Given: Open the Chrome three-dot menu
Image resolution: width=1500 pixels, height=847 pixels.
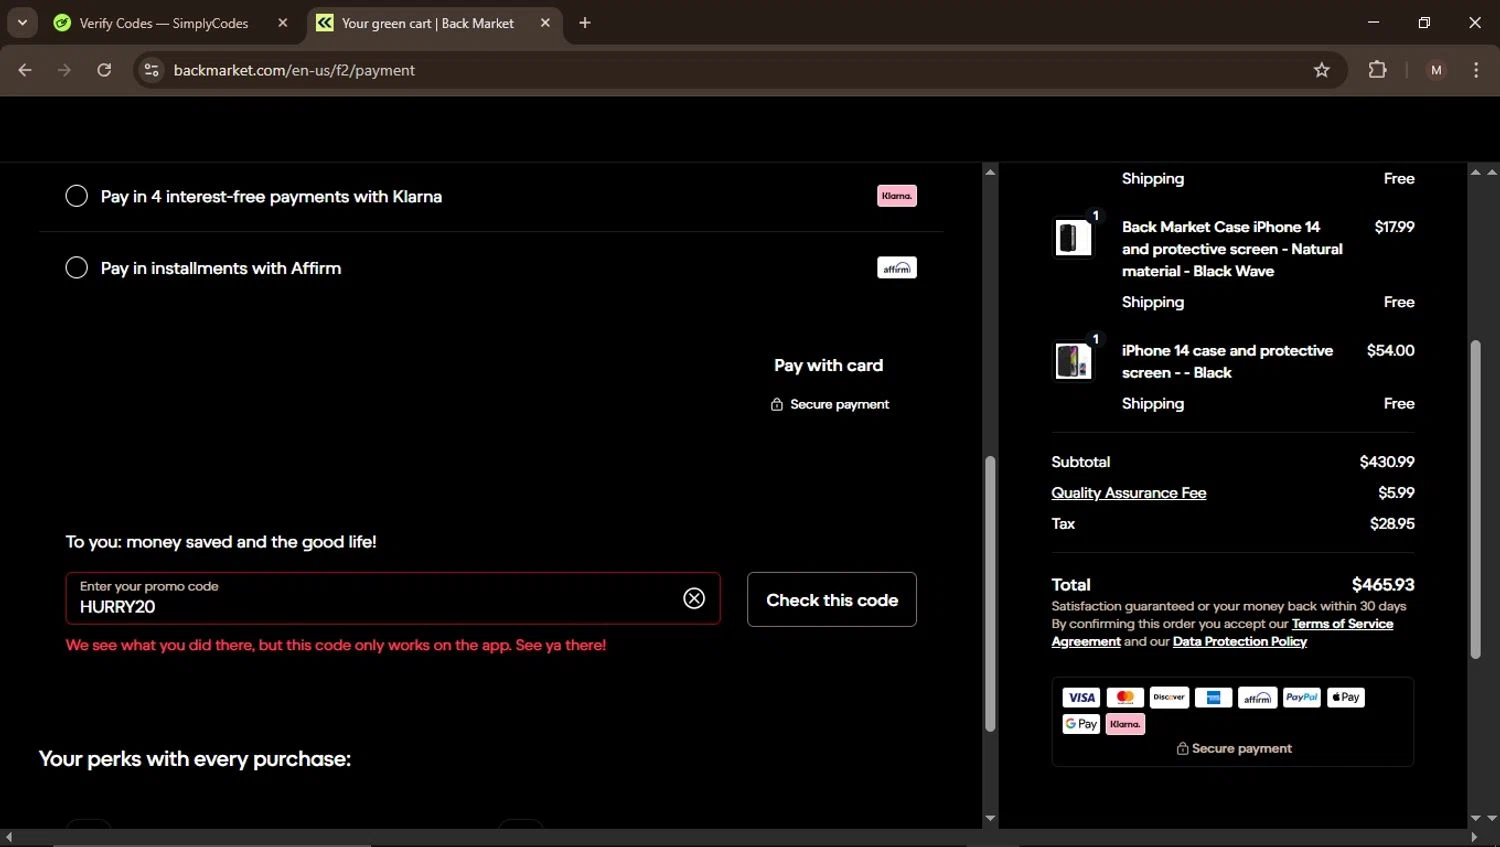Looking at the screenshot, I should [1476, 70].
